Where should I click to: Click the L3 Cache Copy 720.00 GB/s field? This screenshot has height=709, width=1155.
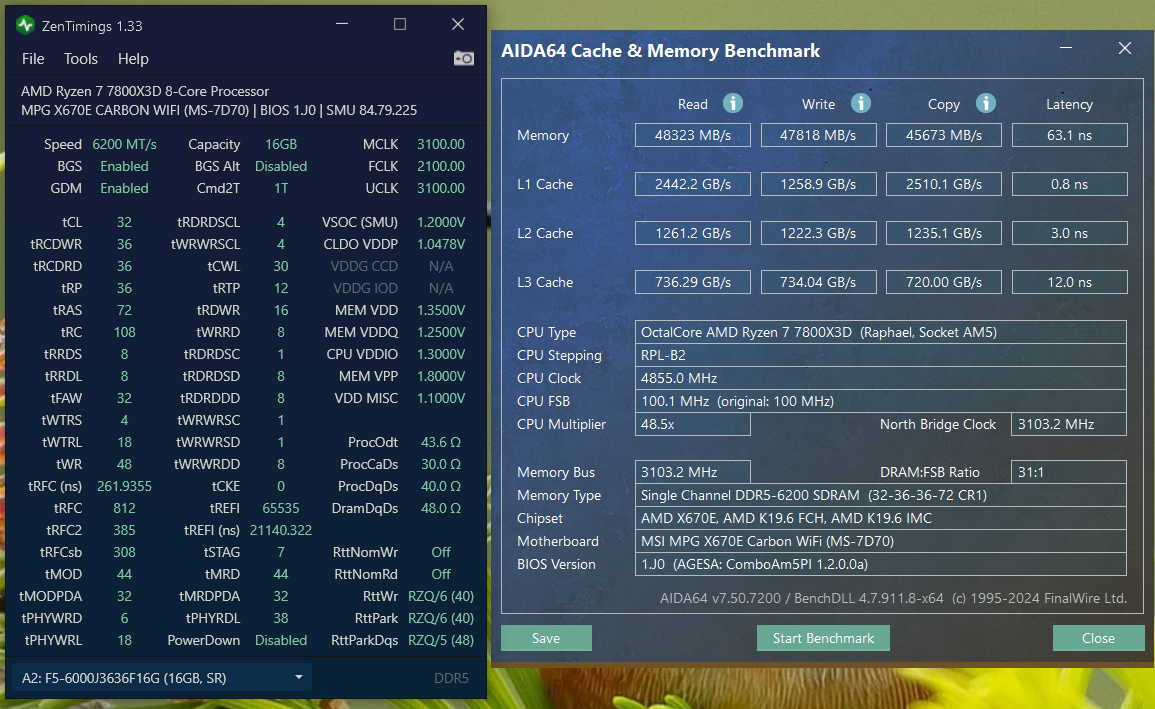pyautogui.click(x=944, y=282)
